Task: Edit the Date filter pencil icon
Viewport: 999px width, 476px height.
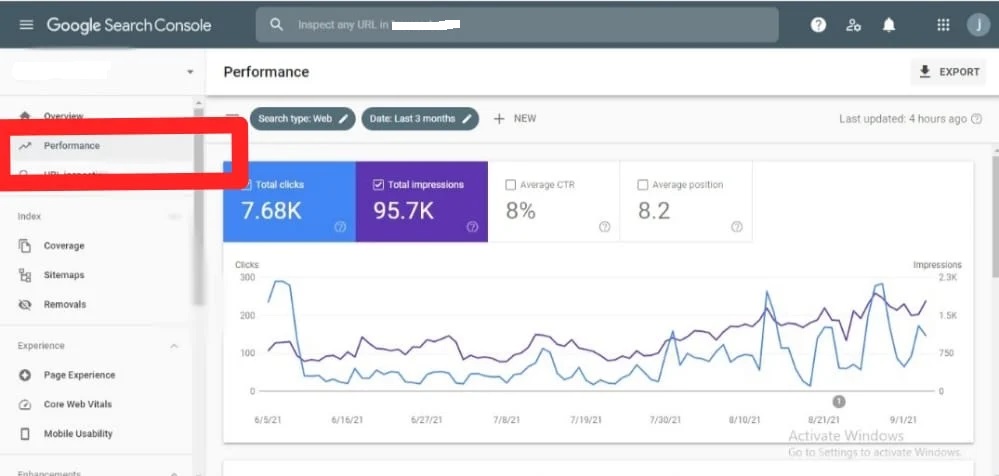Action: point(467,119)
